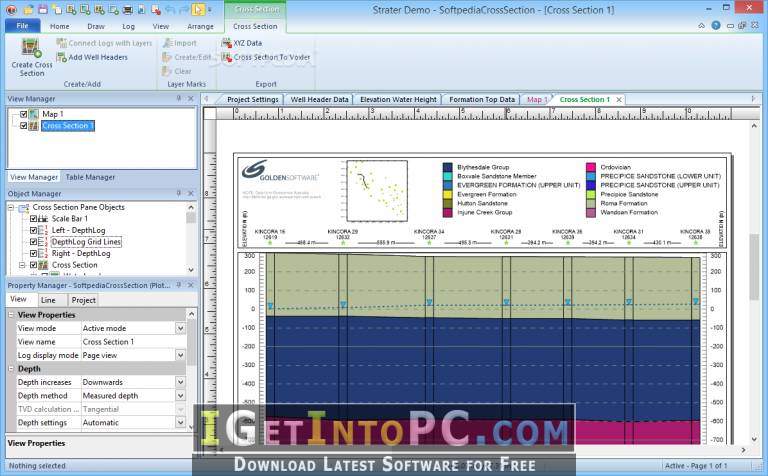Pin the Object Manager panel
768x476 pixels.
[x=180, y=193]
